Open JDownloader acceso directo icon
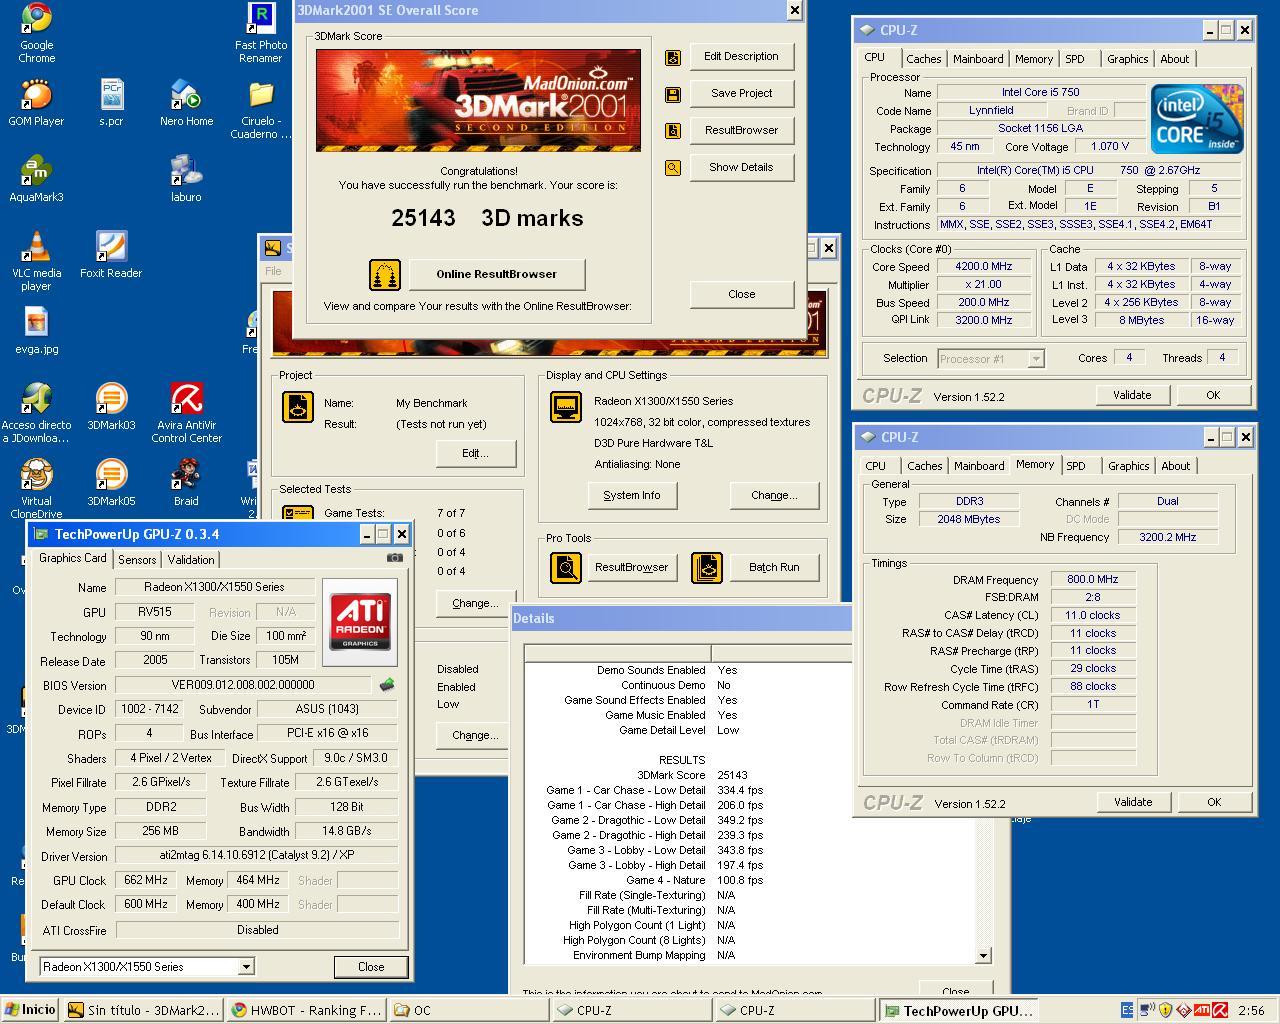1280x1024 pixels. pos(36,413)
